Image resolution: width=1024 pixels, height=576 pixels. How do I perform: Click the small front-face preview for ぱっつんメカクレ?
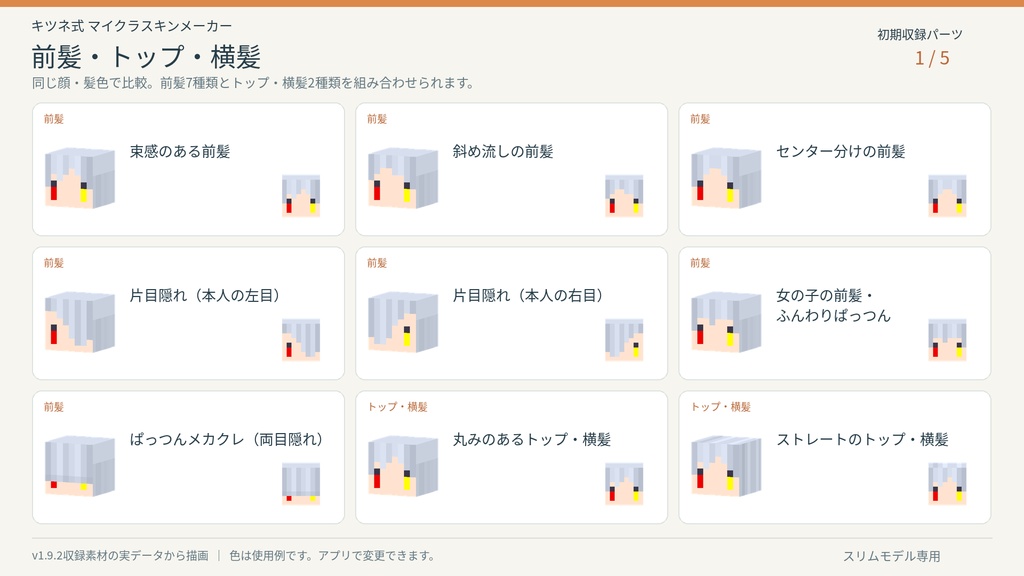point(301,483)
